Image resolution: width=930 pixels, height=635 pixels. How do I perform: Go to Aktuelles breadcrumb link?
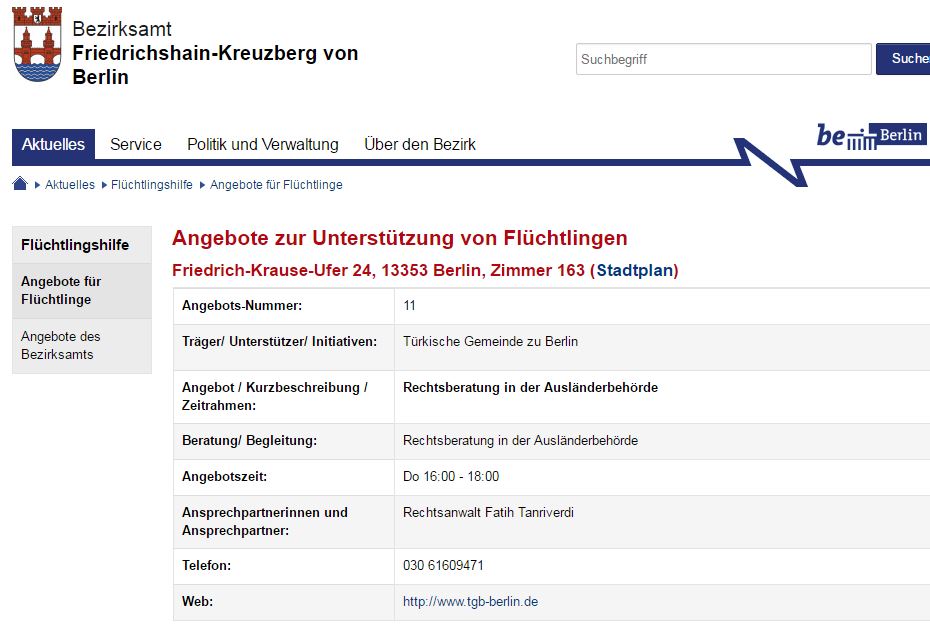click(70, 185)
